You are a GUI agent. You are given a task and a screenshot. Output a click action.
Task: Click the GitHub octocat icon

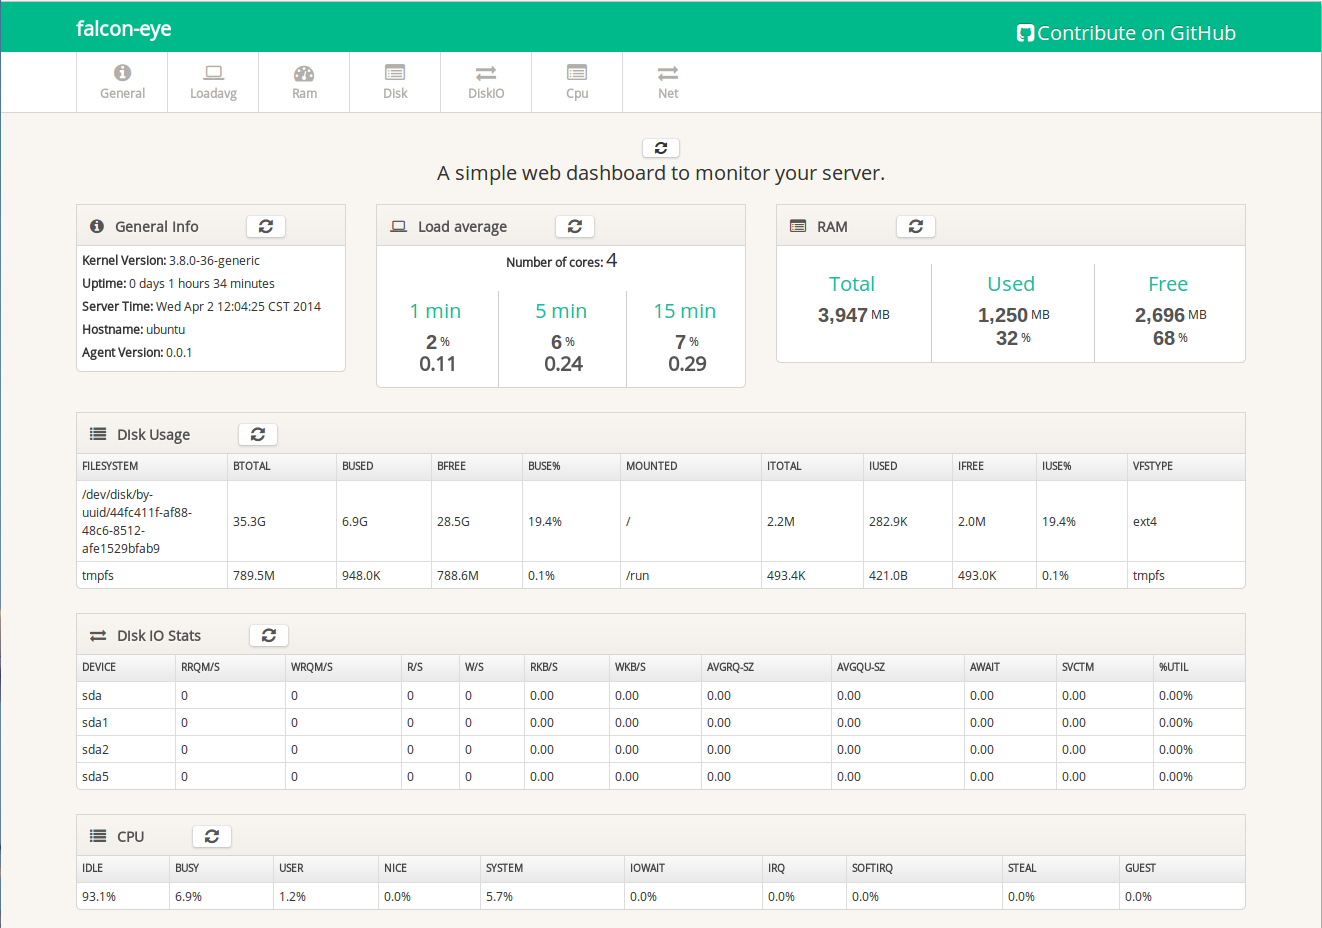[x=1025, y=33]
